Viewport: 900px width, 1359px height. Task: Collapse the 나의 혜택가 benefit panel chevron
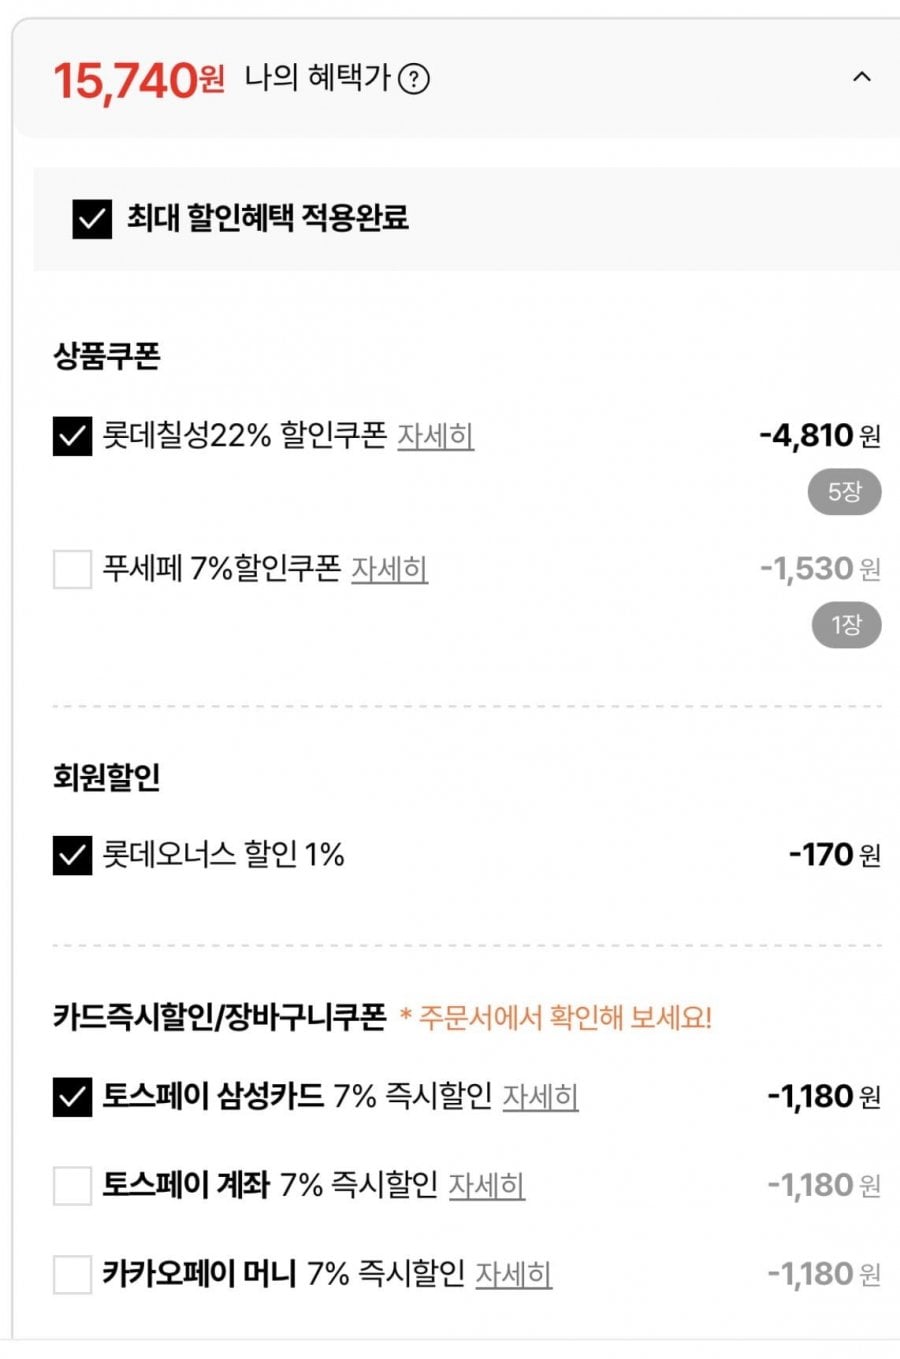pos(861,77)
